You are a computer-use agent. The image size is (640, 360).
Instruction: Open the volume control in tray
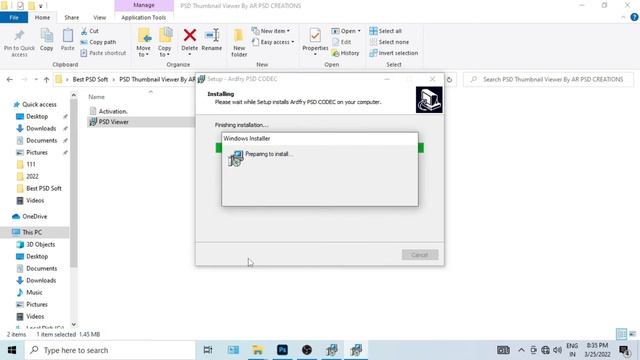point(557,350)
